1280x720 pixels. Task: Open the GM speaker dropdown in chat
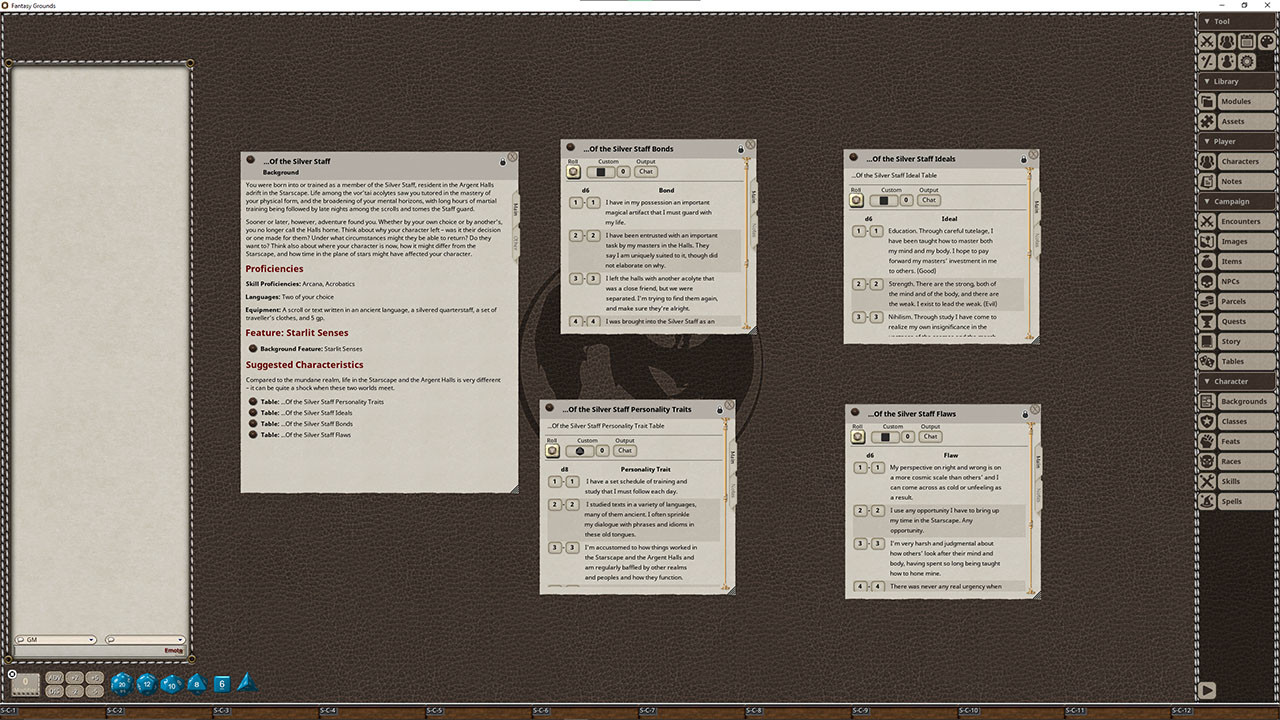91,640
